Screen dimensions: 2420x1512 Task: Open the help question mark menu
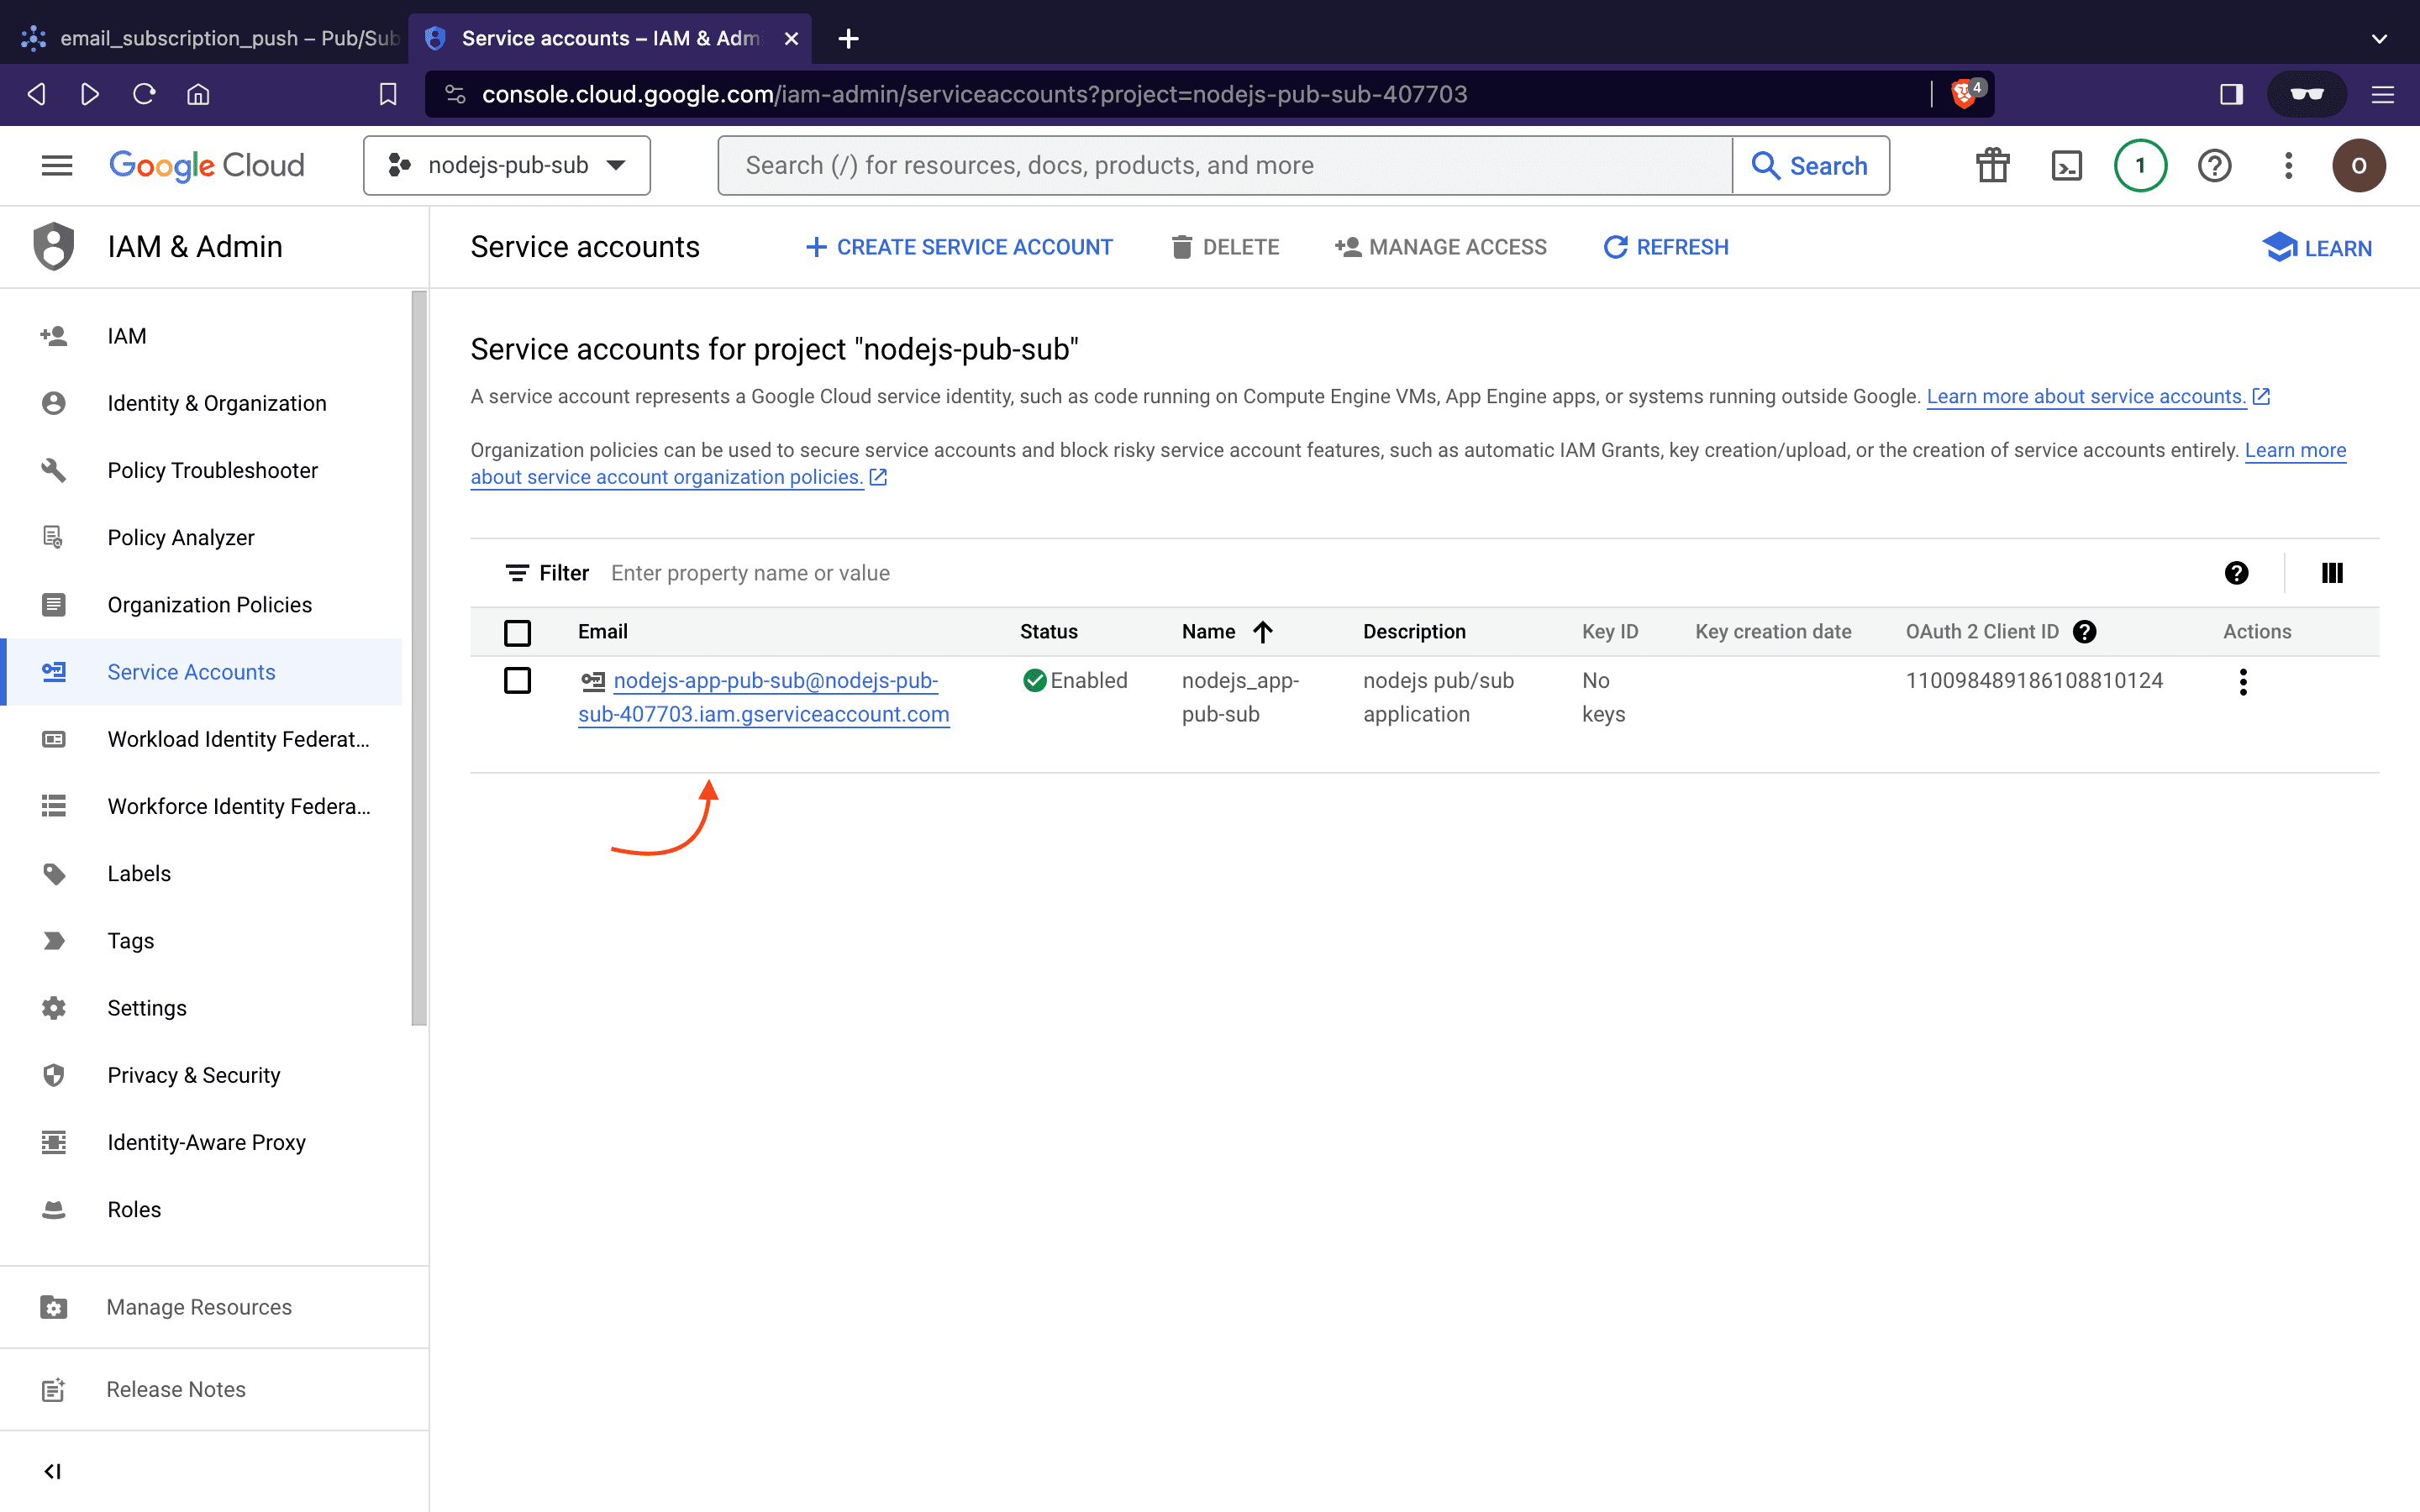[2214, 165]
